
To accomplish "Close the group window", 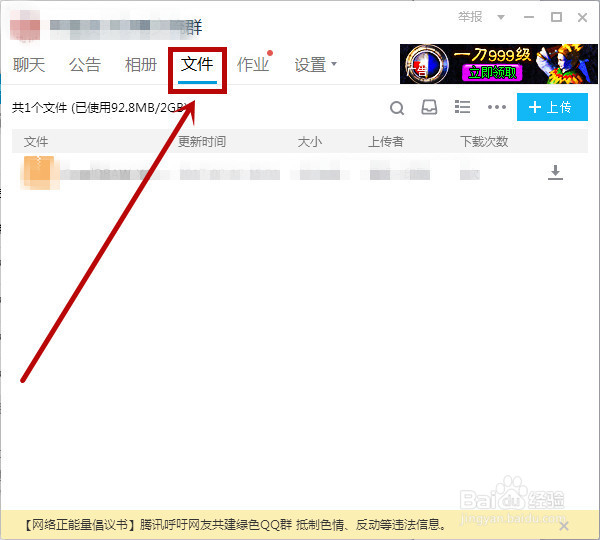I will point(582,17).
